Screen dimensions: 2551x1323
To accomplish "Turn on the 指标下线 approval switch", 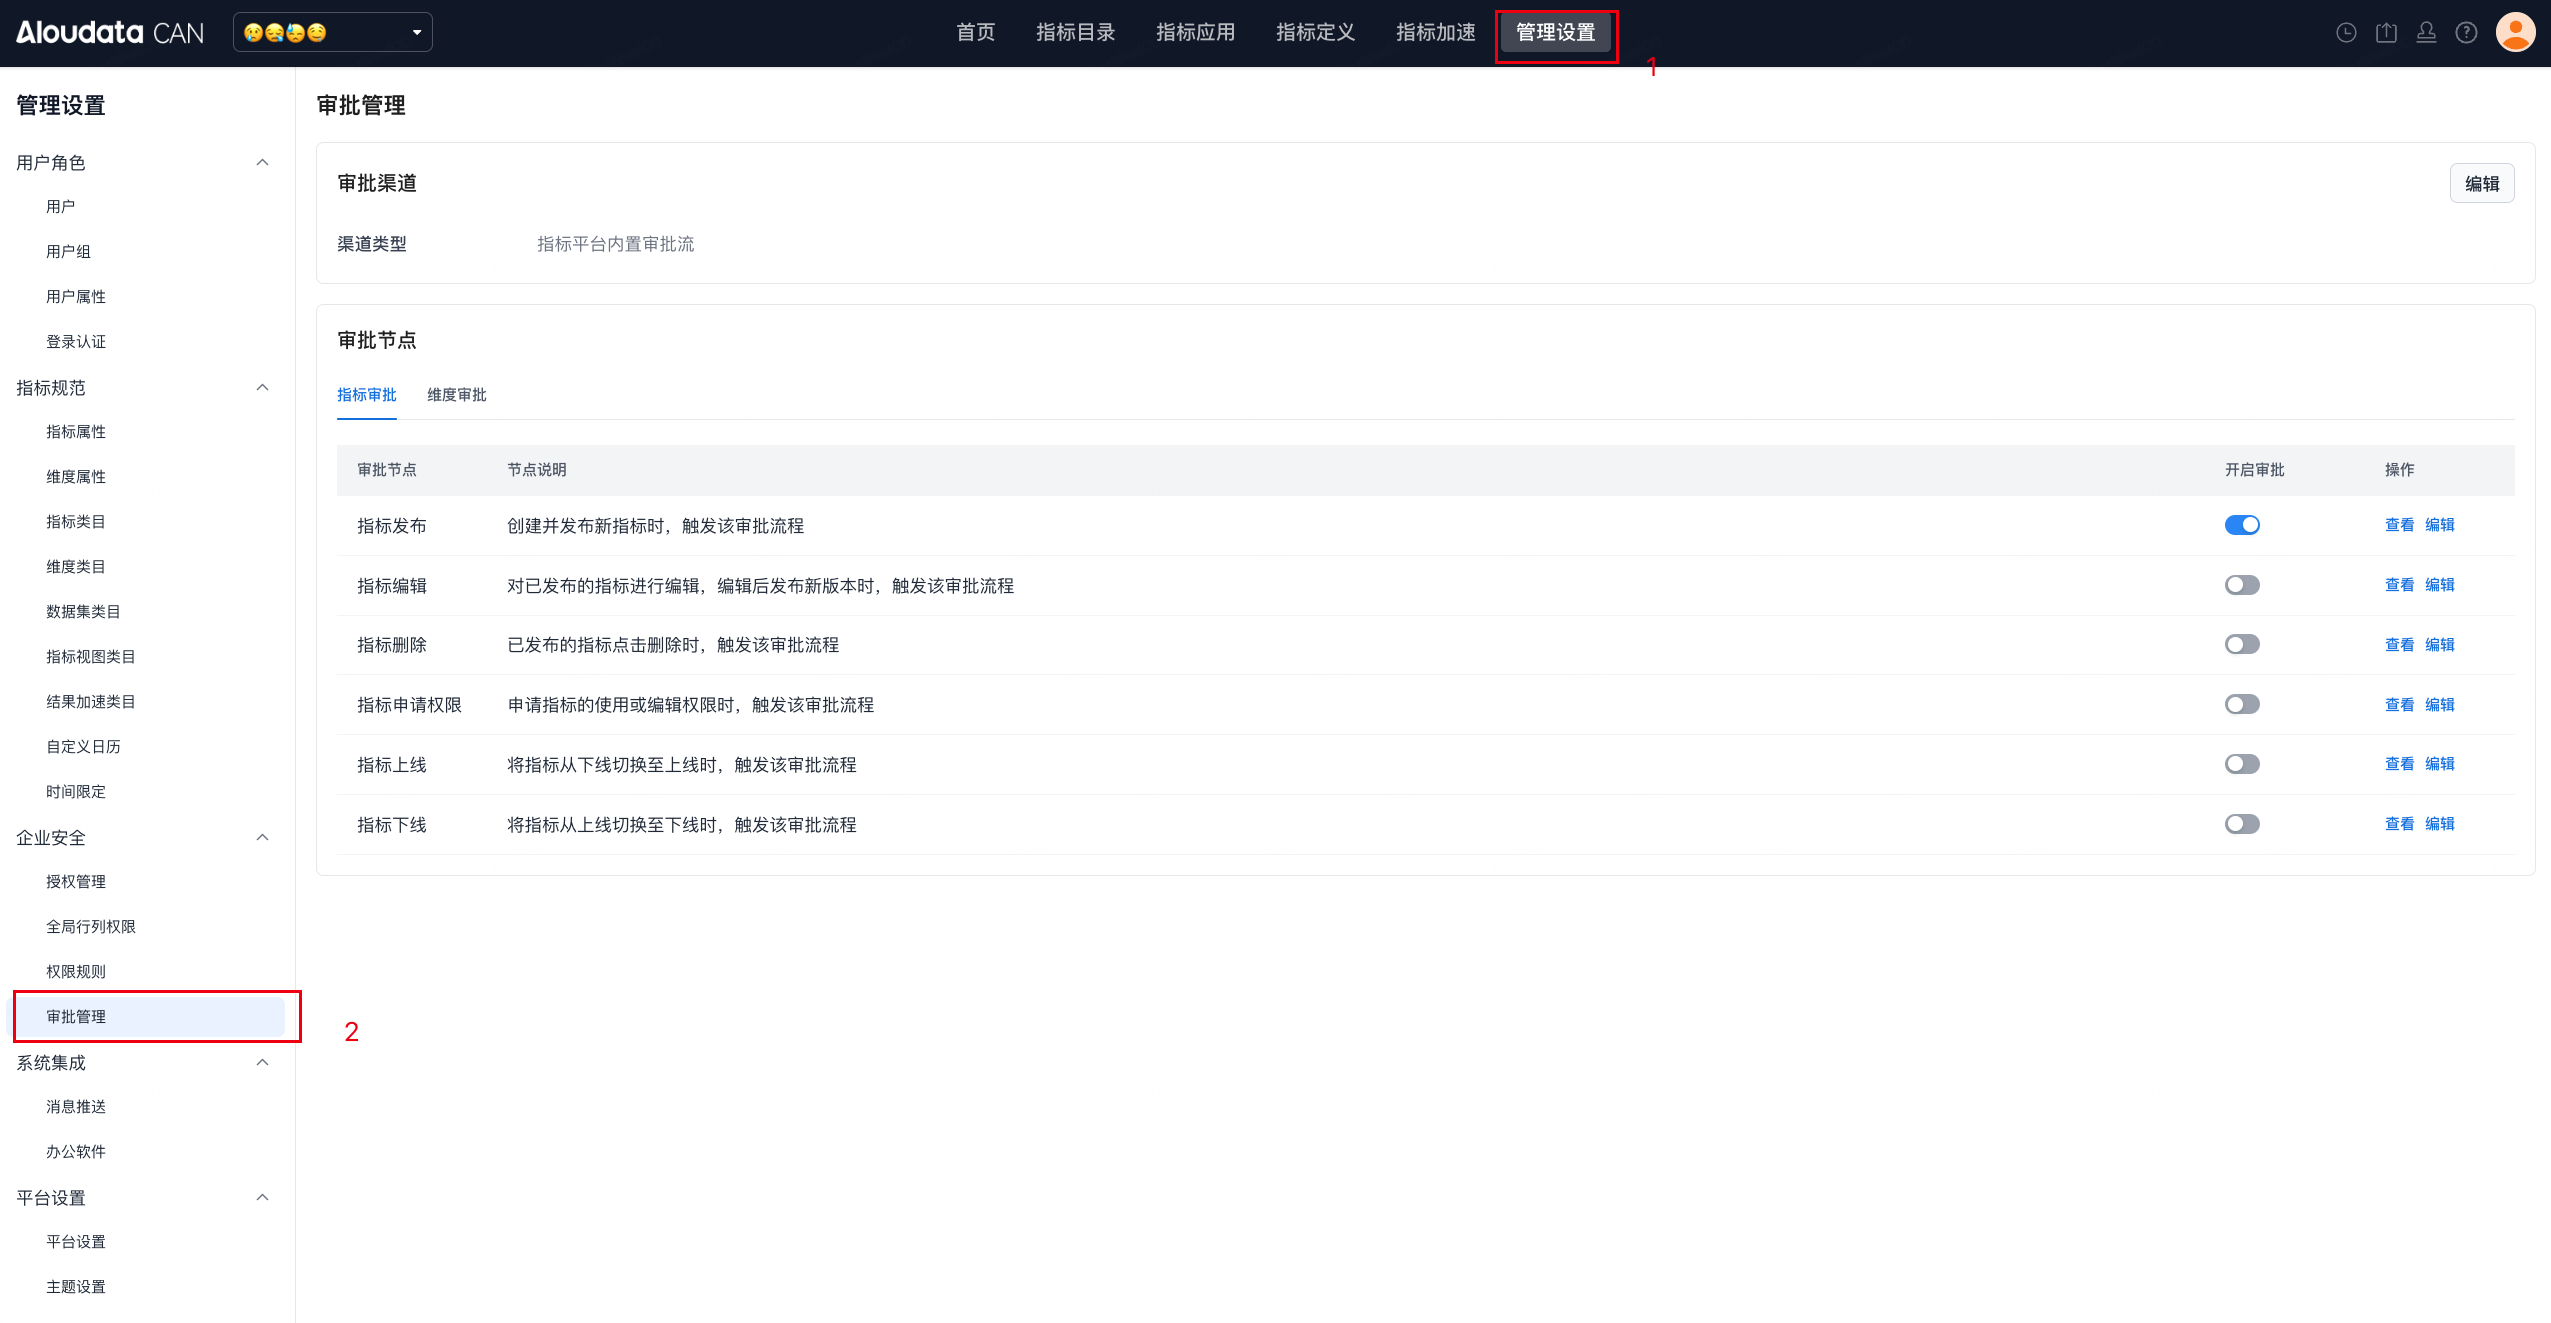I will point(2241,824).
